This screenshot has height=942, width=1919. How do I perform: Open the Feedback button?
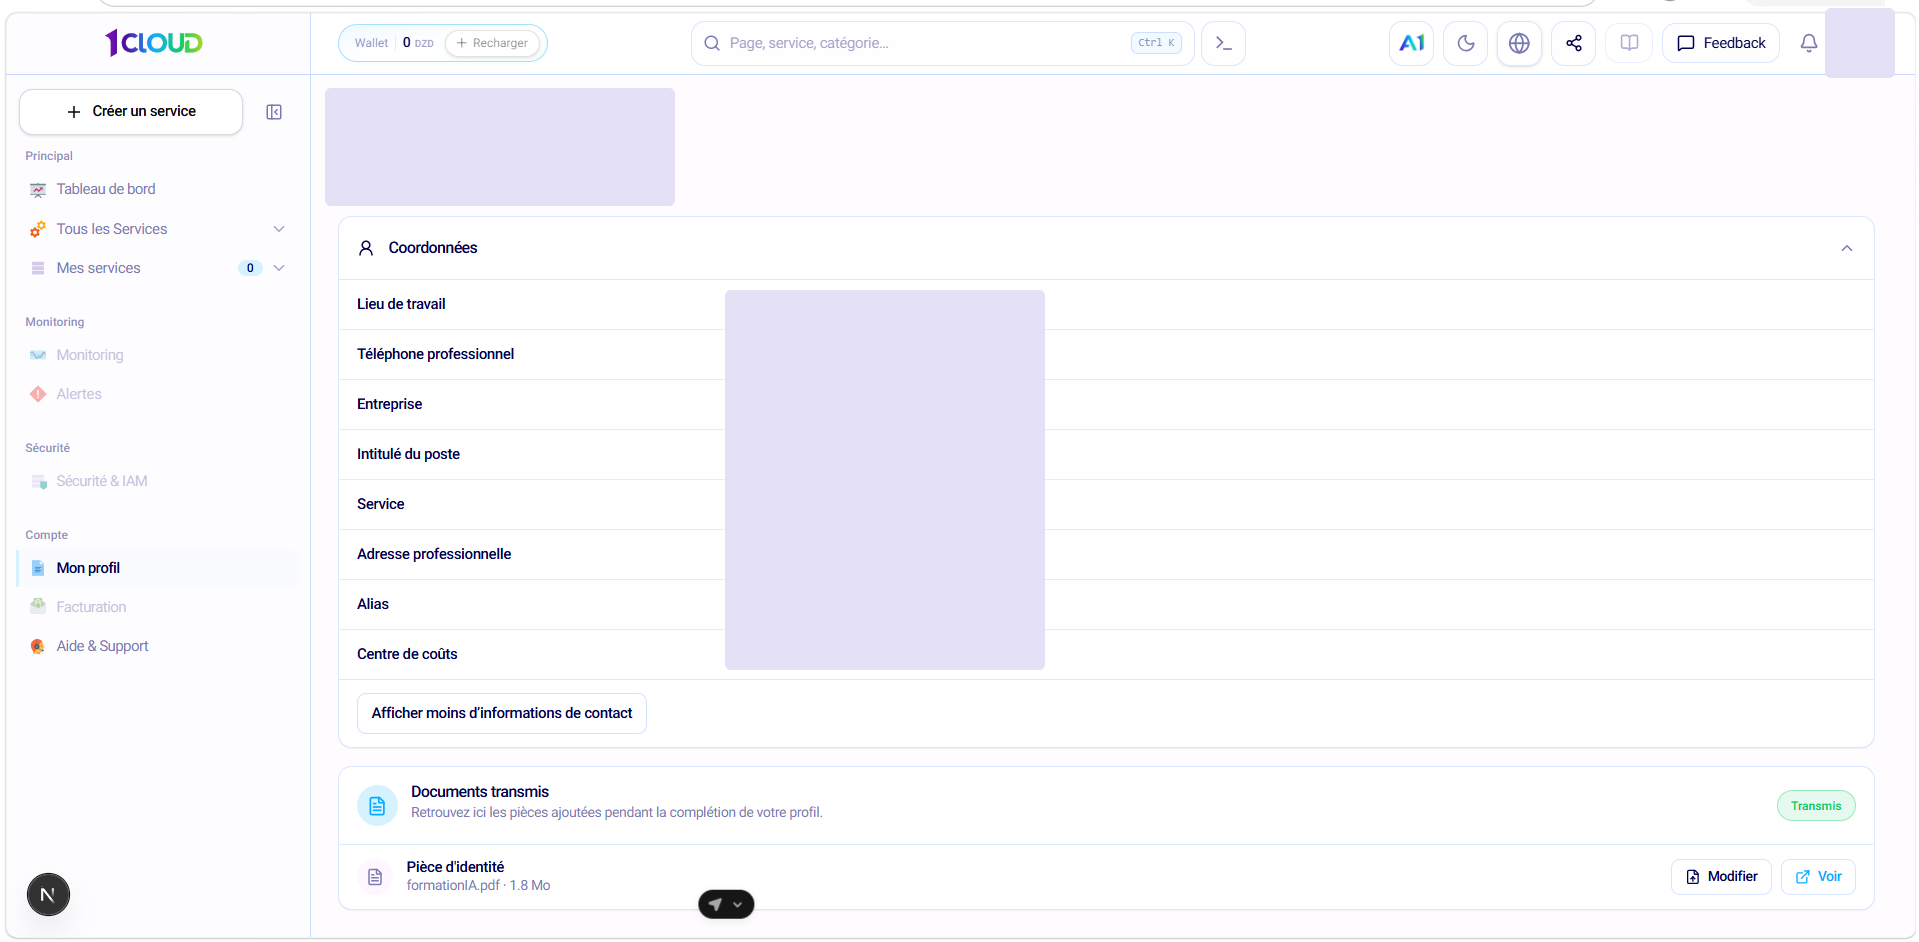tap(1720, 43)
